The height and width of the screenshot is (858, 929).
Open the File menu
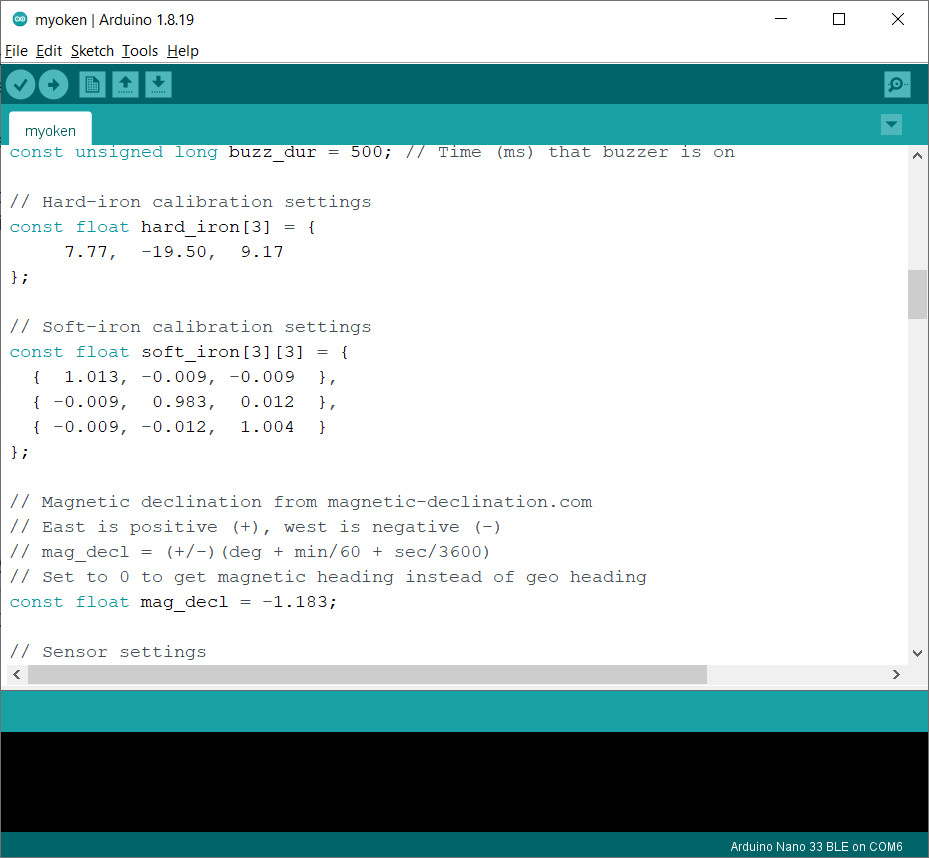16,50
